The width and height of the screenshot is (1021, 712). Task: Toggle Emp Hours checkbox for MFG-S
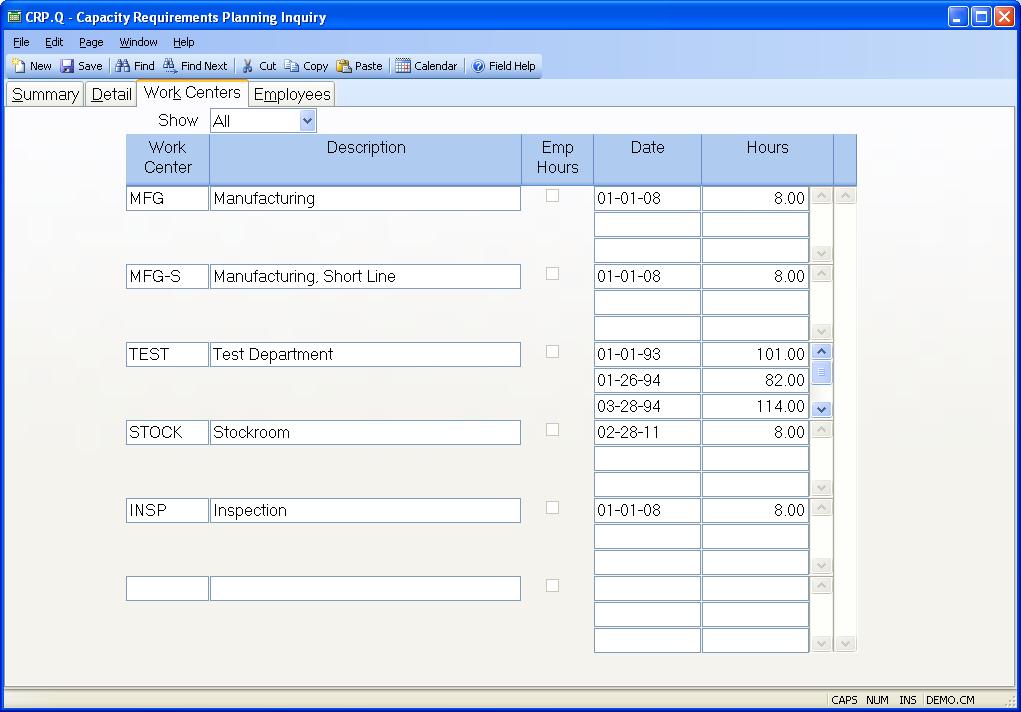(x=552, y=274)
